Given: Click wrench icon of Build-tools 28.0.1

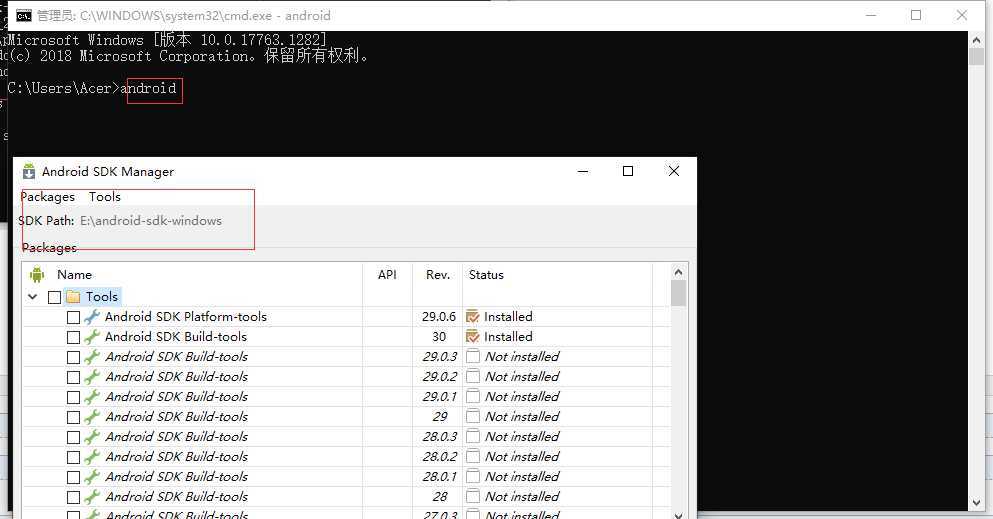Looking at the screenshot, I should pos(92,477).
